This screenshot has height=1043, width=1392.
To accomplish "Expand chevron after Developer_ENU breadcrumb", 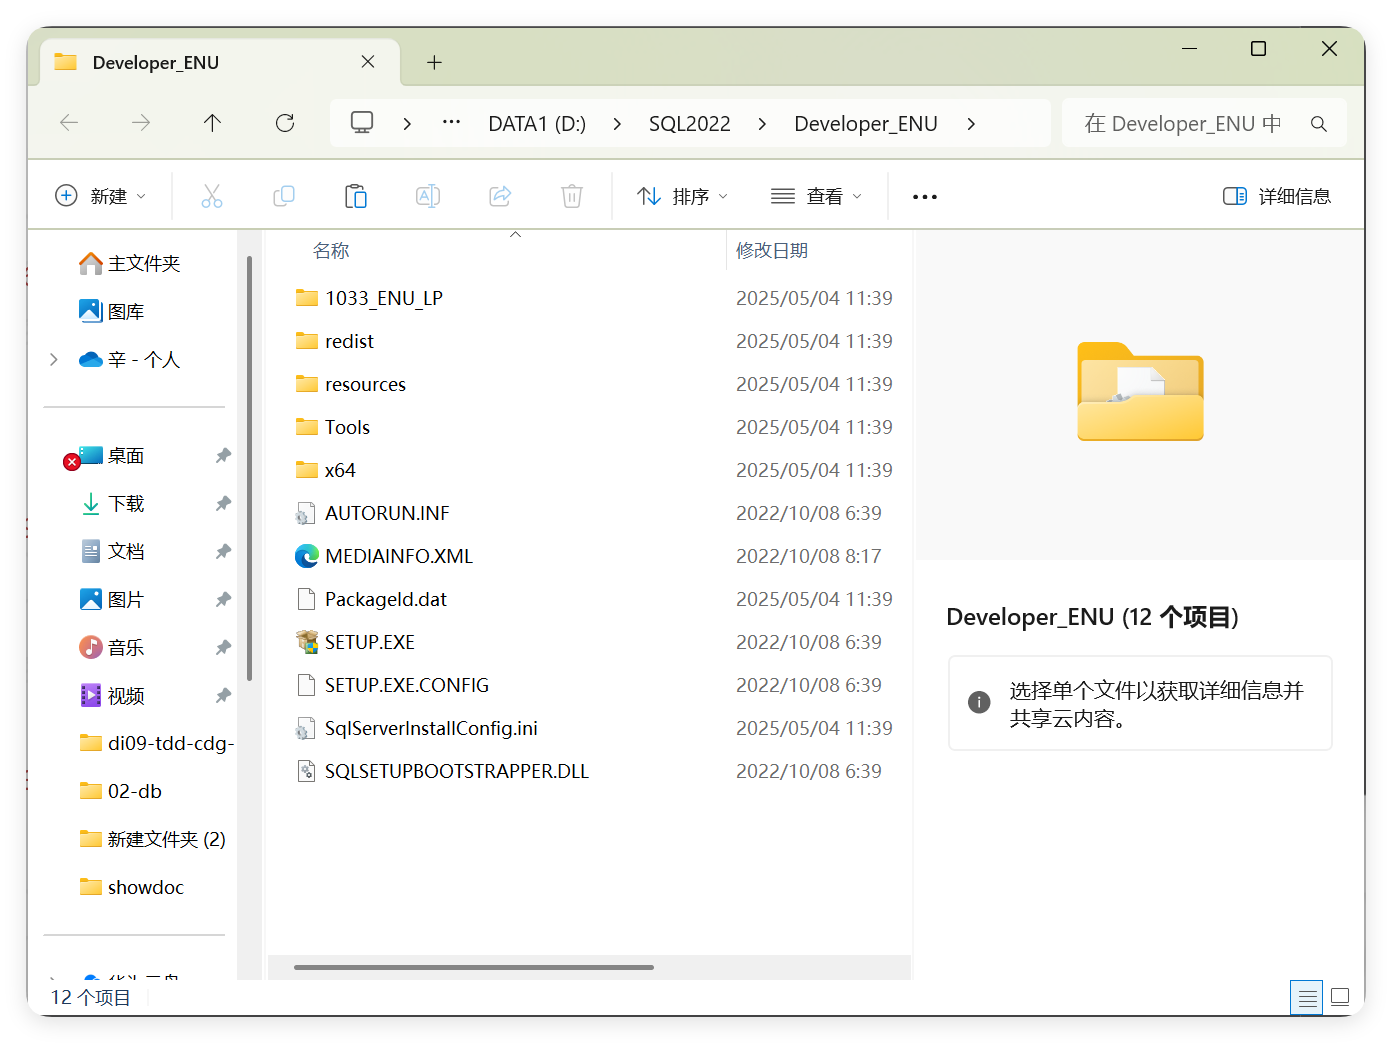I will pos(971,123).
